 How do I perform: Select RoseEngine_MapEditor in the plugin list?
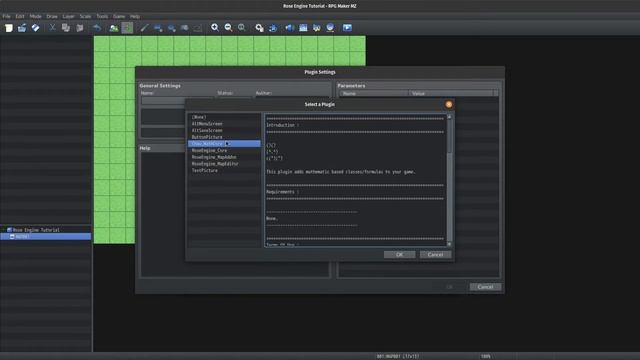tap(224, 164)
